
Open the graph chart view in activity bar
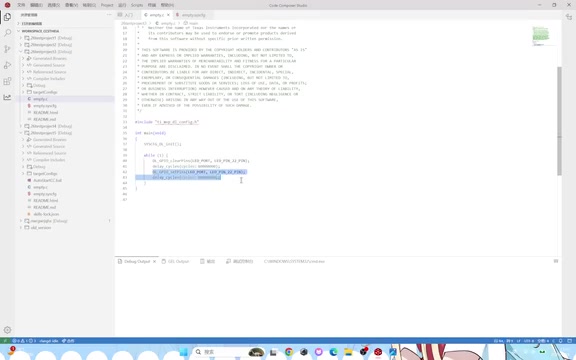[x=7, y=97]
